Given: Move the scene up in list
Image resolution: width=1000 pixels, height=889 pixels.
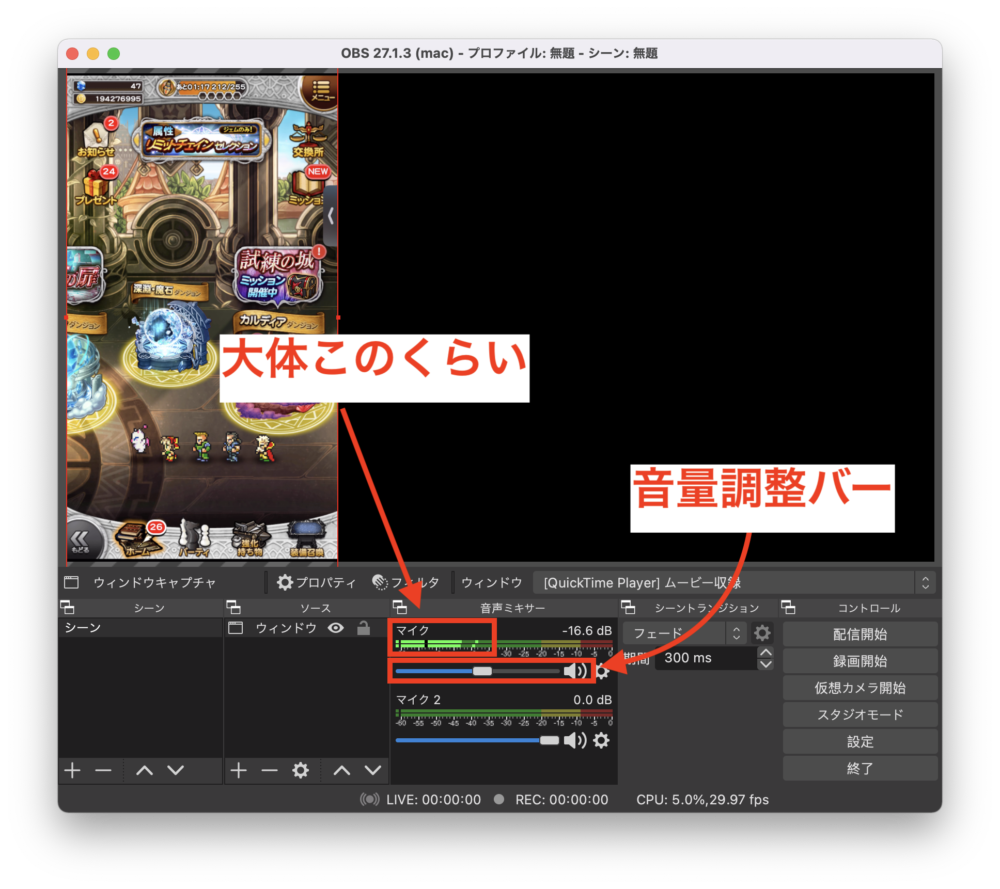Looking at the screenshot, I should click(144, 770).
